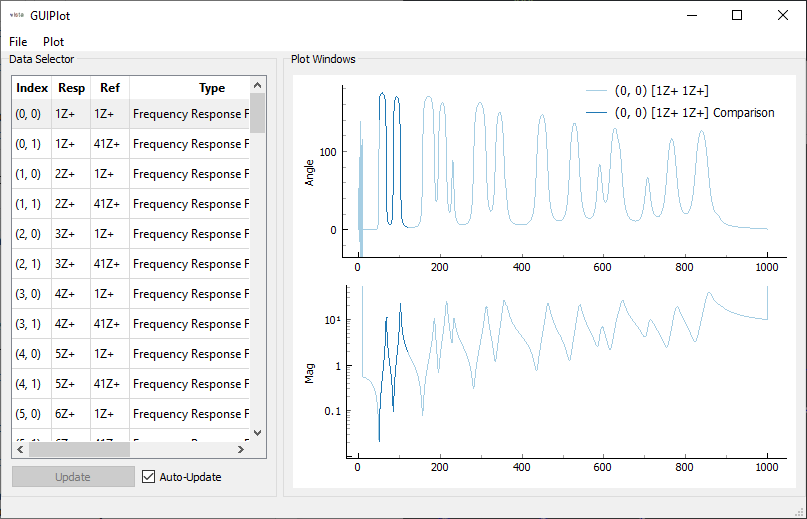
Task: Click the Ref column header
Action: pyautogui.click(x=110, y=88)
